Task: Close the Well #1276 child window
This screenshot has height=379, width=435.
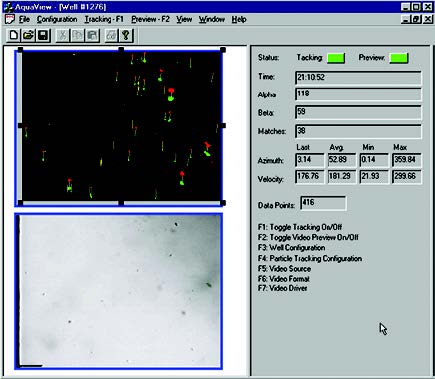Action: [427, 19]
